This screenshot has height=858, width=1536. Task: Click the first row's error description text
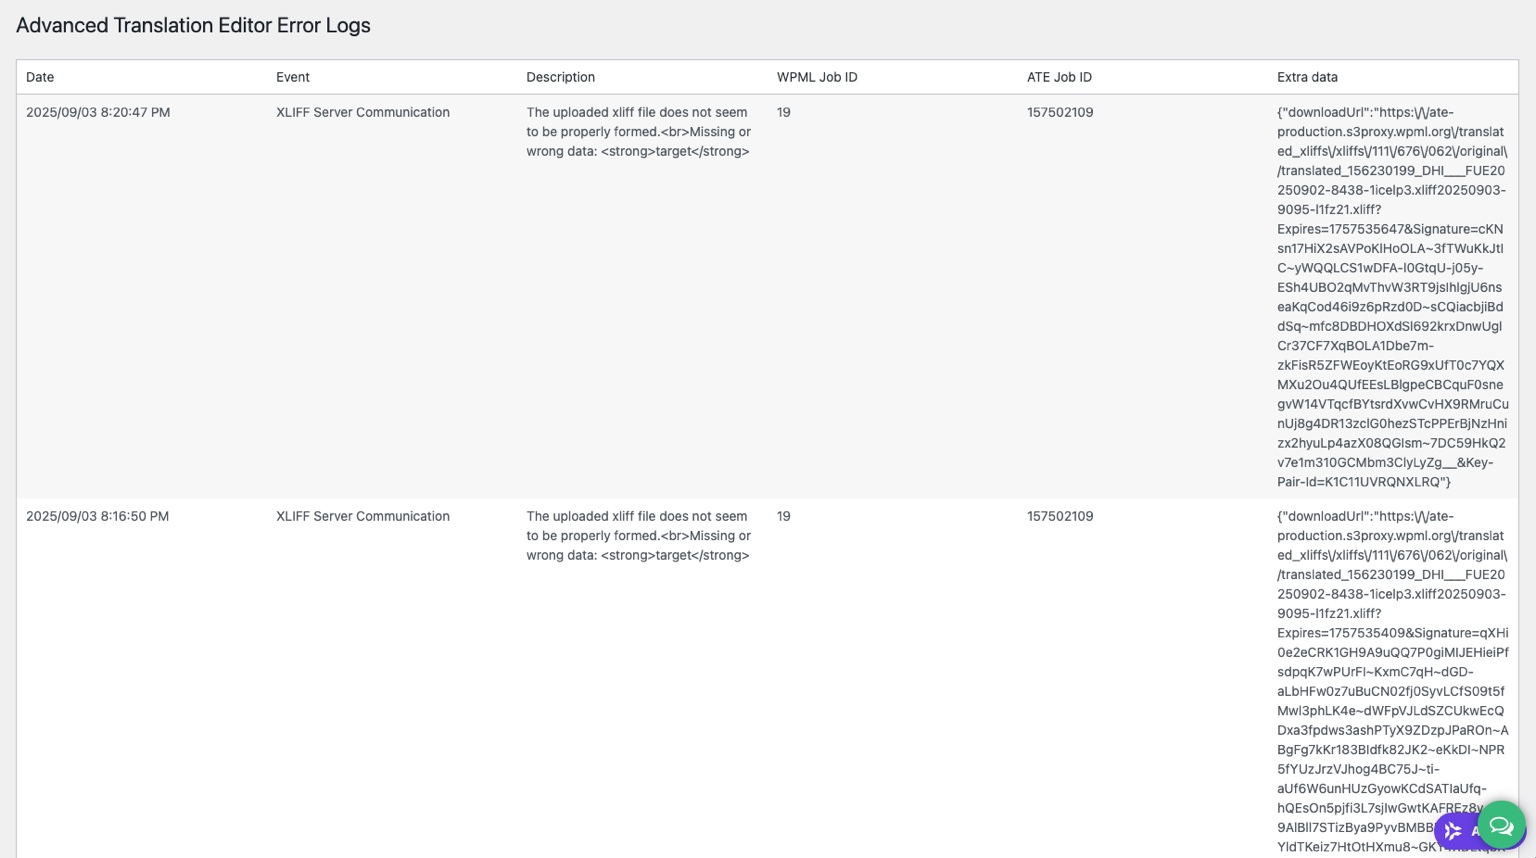pyautogui.click(x=638, y=132)
